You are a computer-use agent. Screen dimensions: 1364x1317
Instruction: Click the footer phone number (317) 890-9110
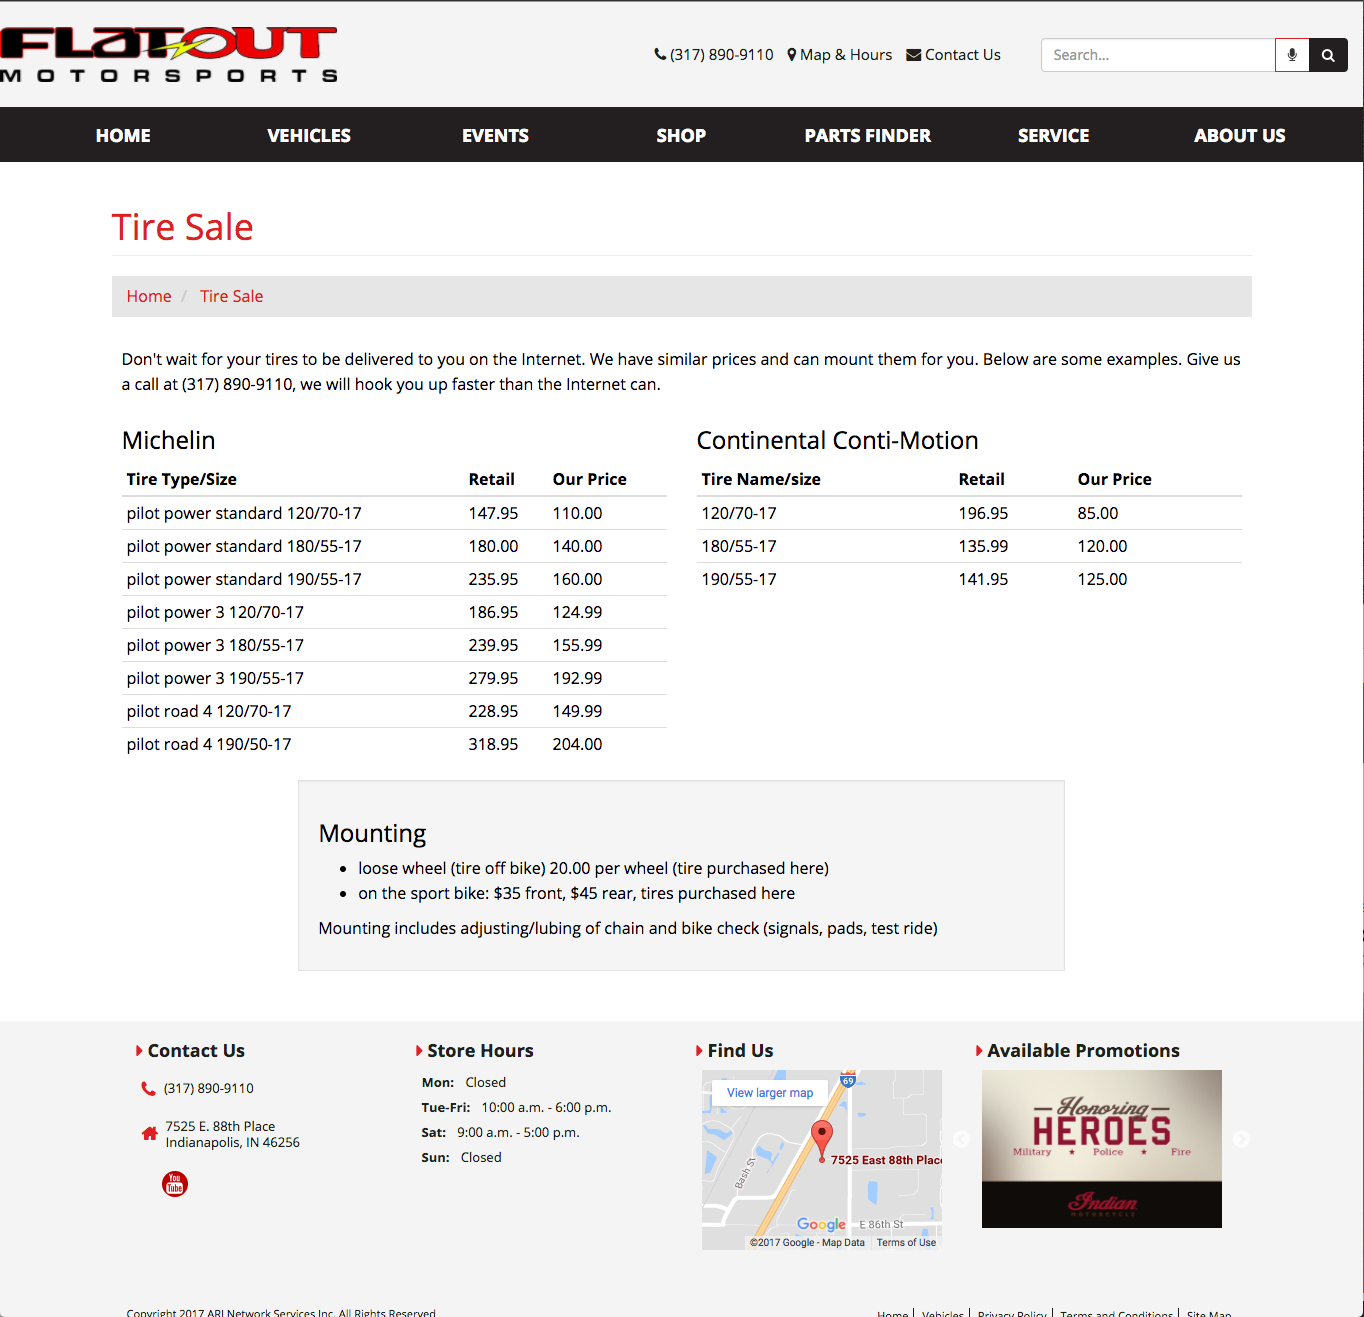(209, 1088)
